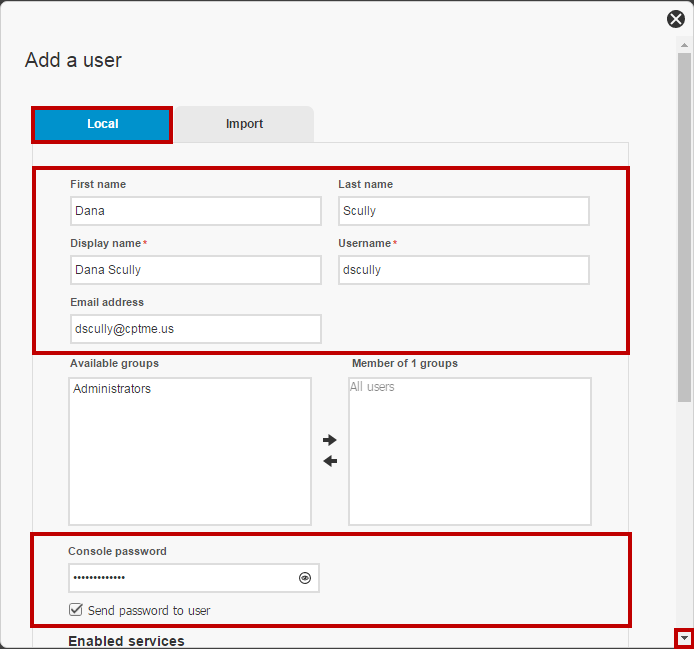Click the scrollbar up arrow
Screen dimensions: 694x649
(684, 45)
